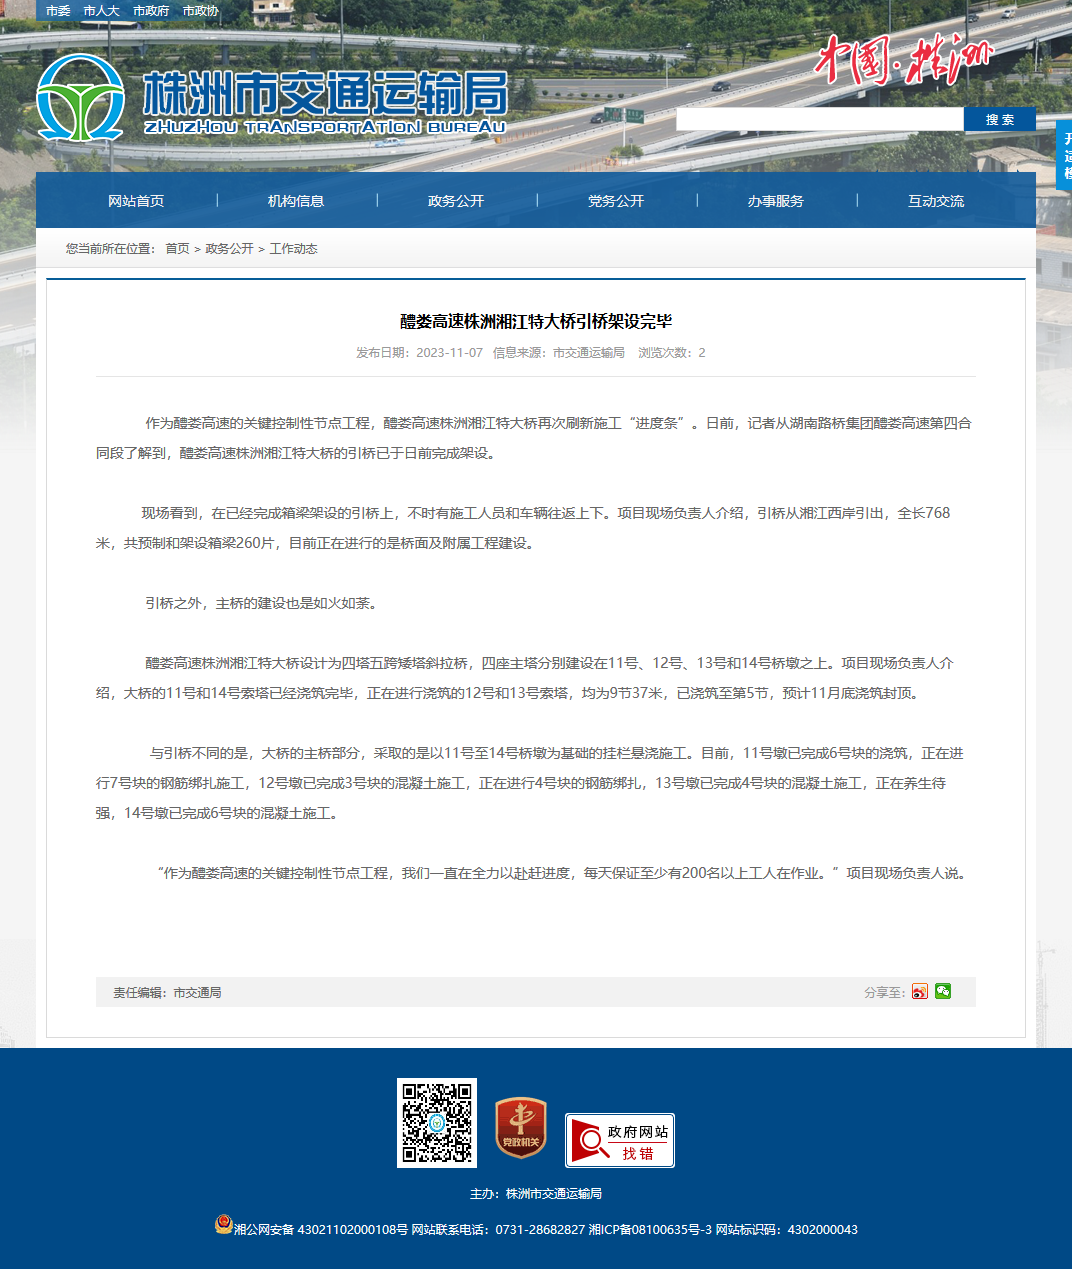Click the Zhuzhou Transportation Bureau logo

click(272, 98)
